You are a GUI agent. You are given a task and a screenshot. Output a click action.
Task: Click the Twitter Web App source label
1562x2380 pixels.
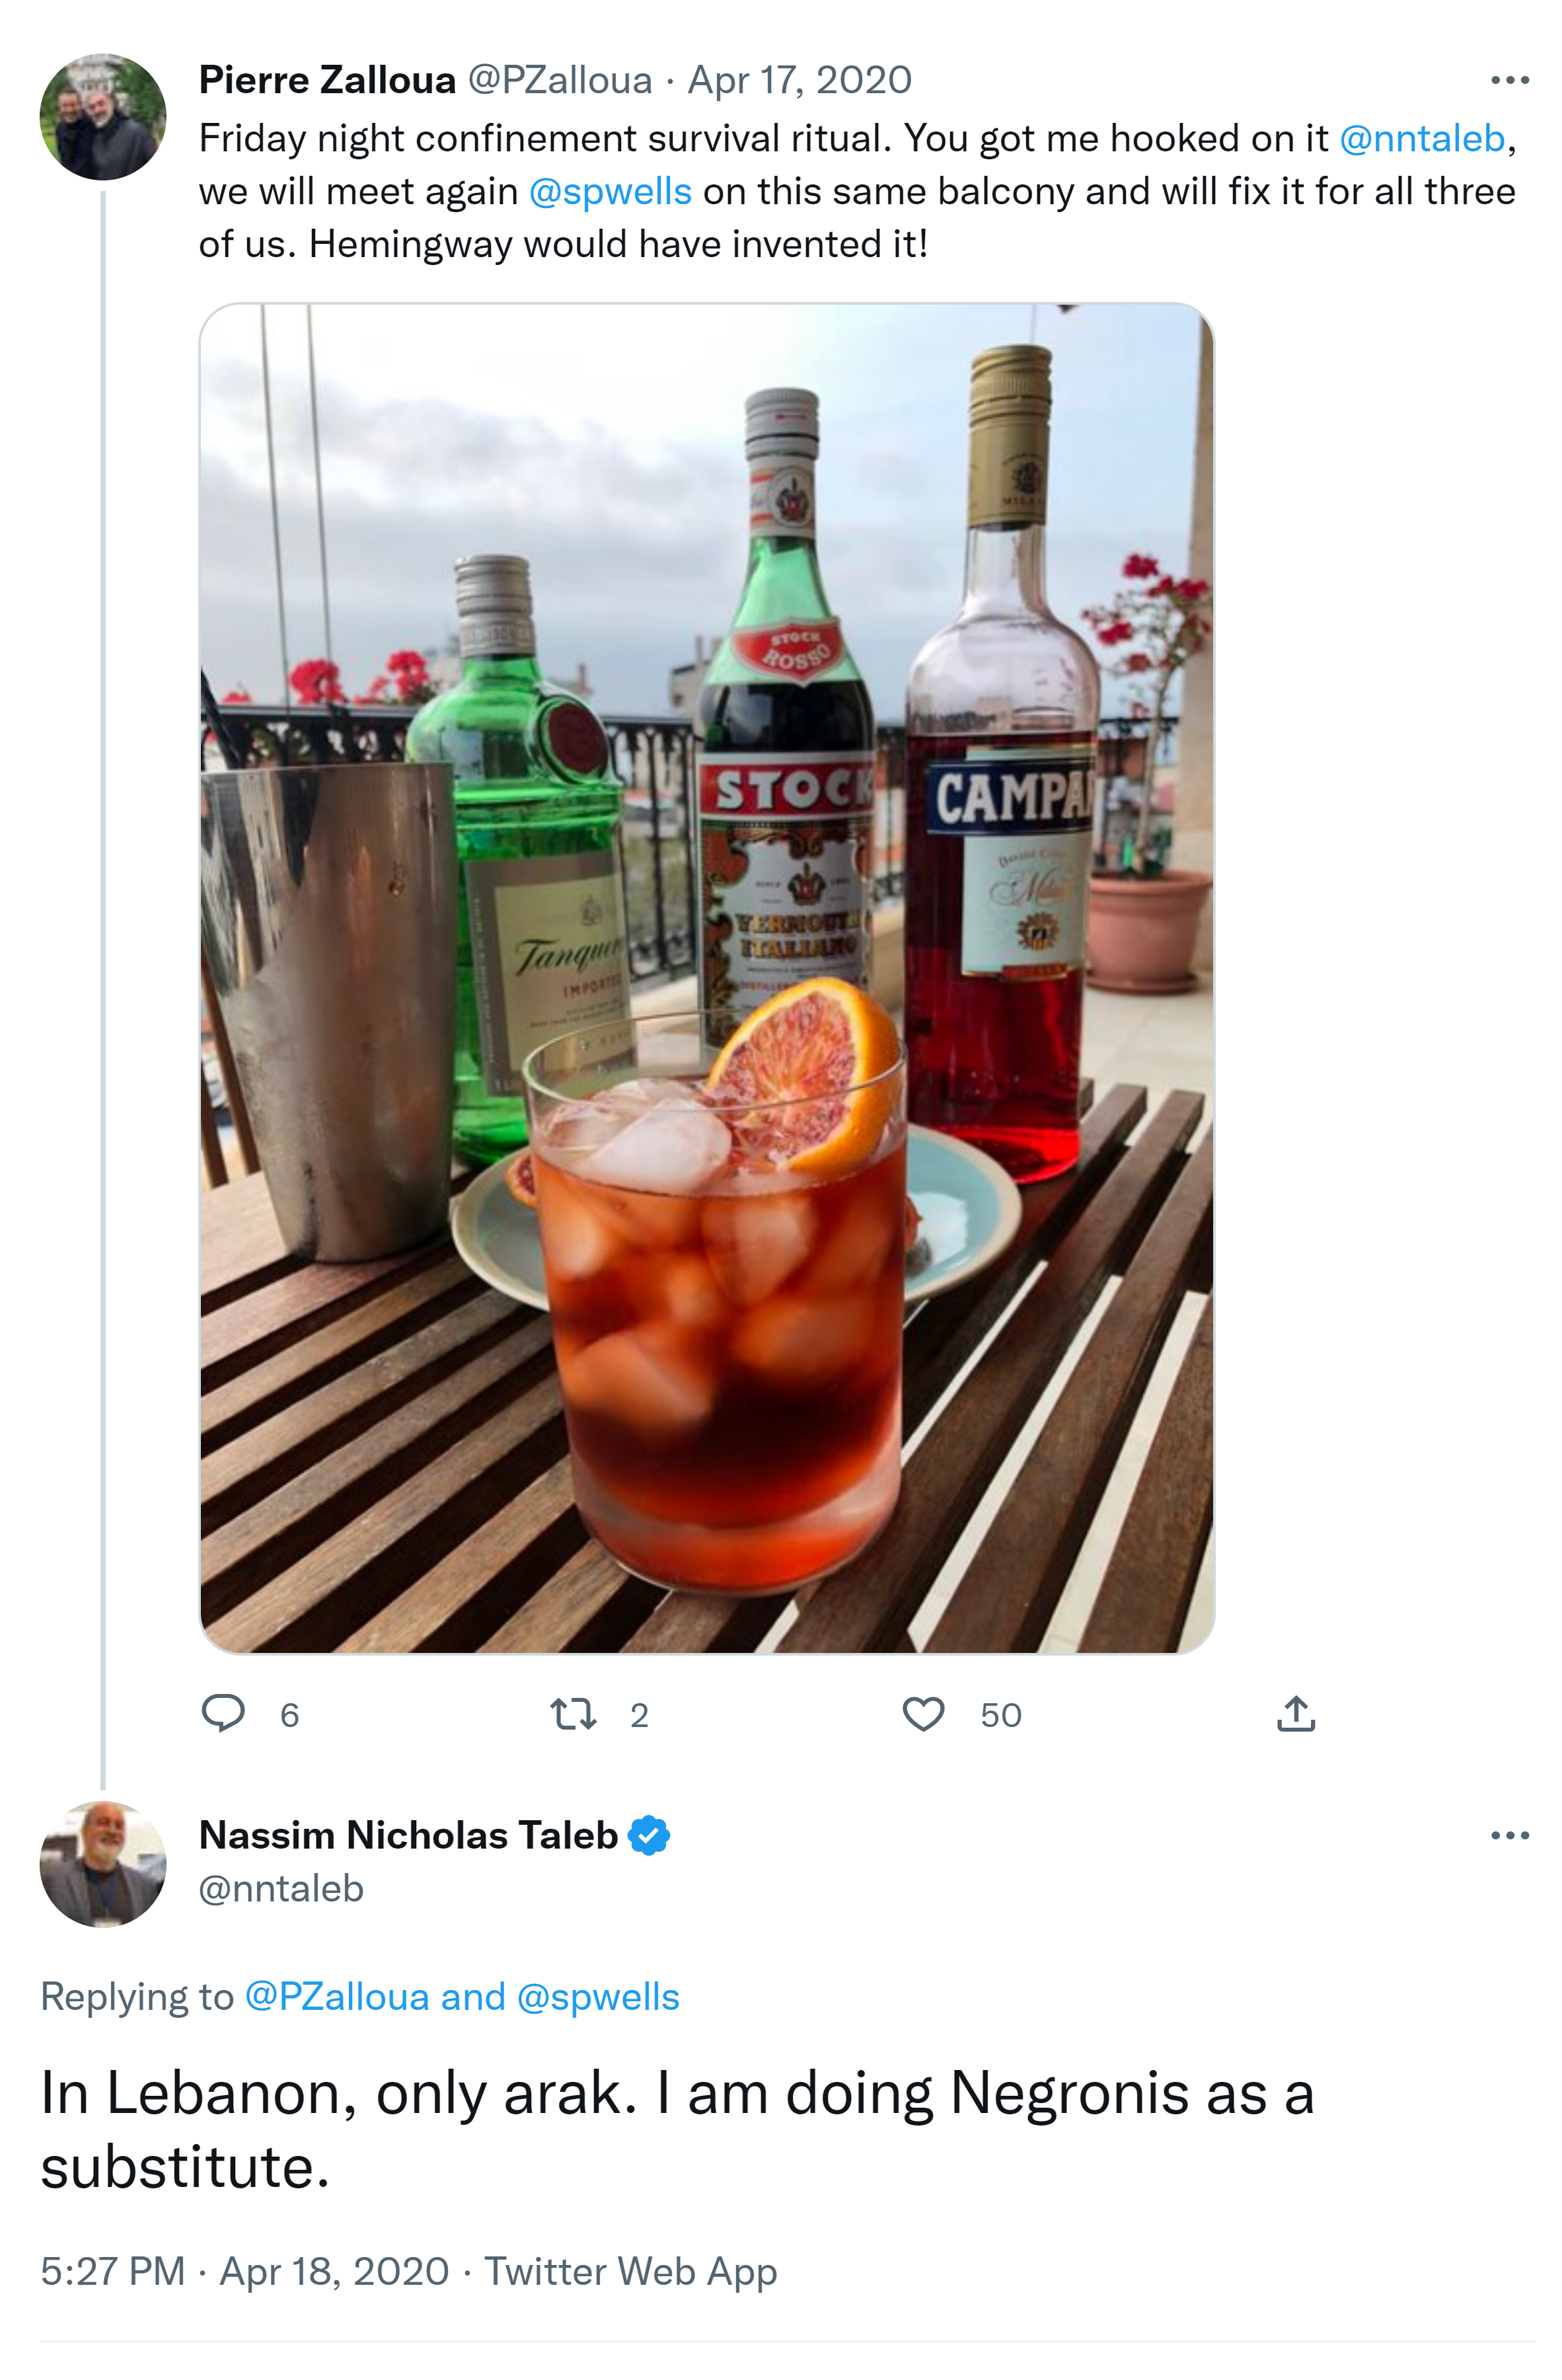pos(630,2270)
